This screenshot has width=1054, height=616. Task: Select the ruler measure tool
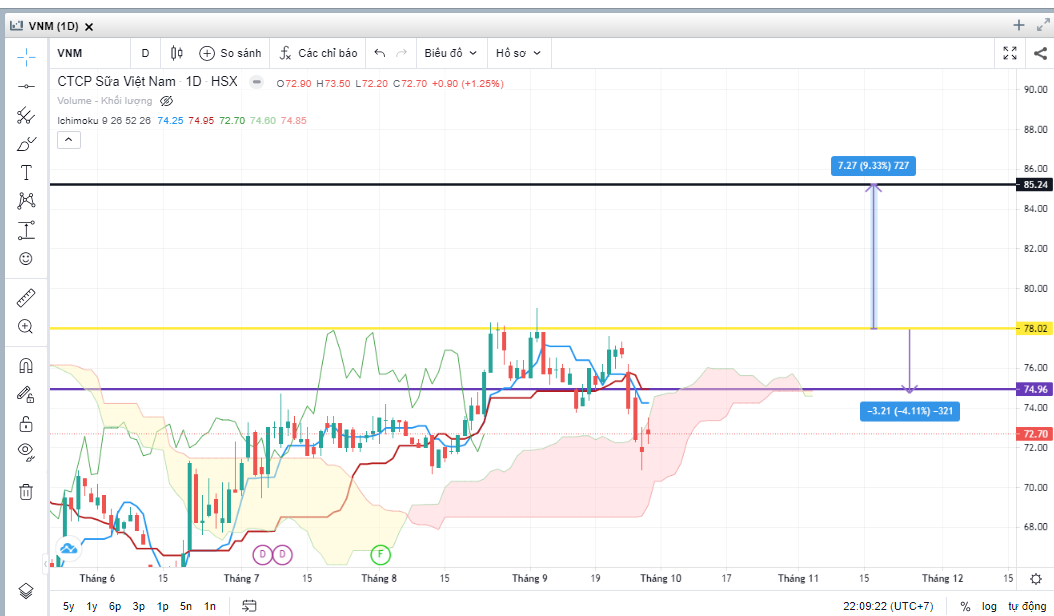coord(26,298)
